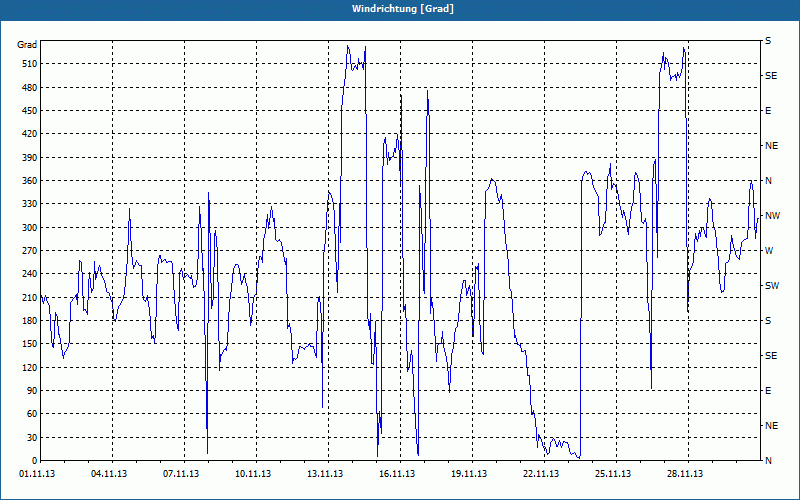This screenshot has height=500, width=800.
Task: Click the date label 19.11.13
Action: point(469,474)
